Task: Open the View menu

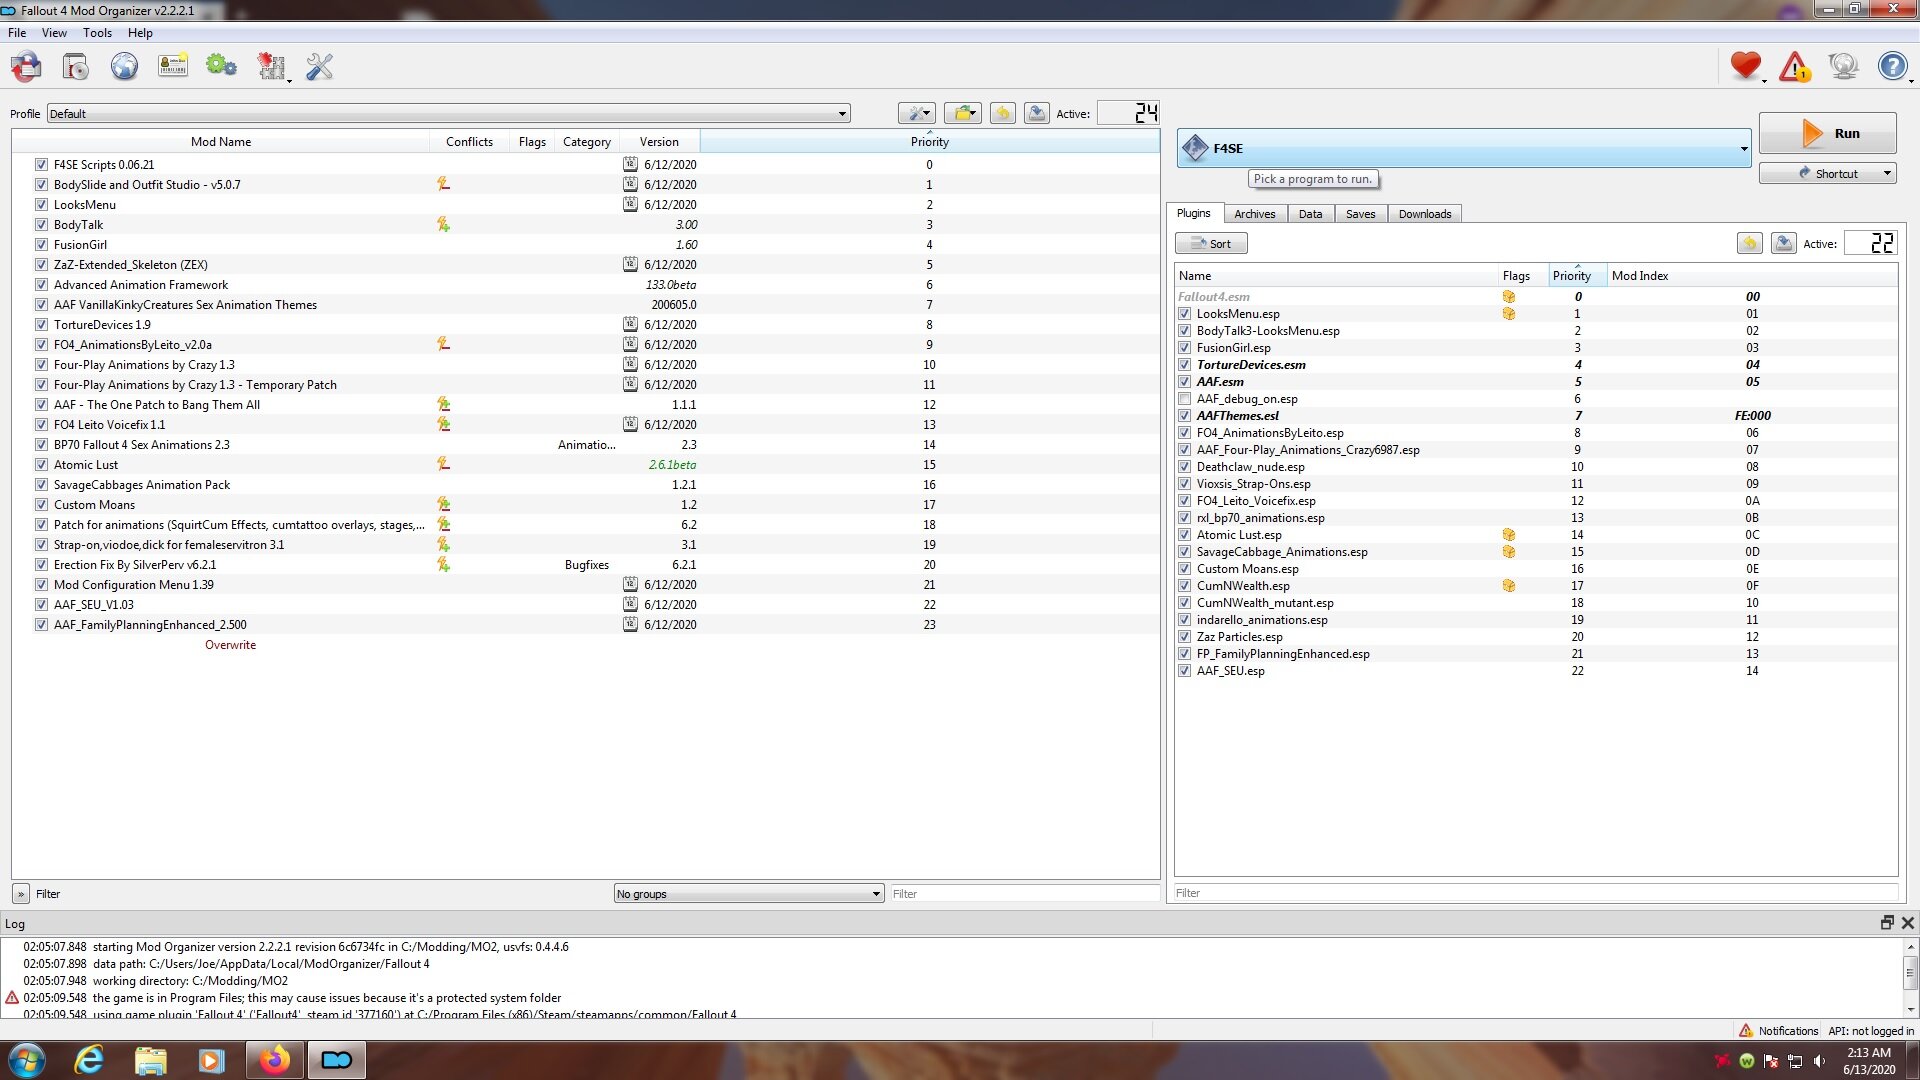Action: (x=54, y=33)
